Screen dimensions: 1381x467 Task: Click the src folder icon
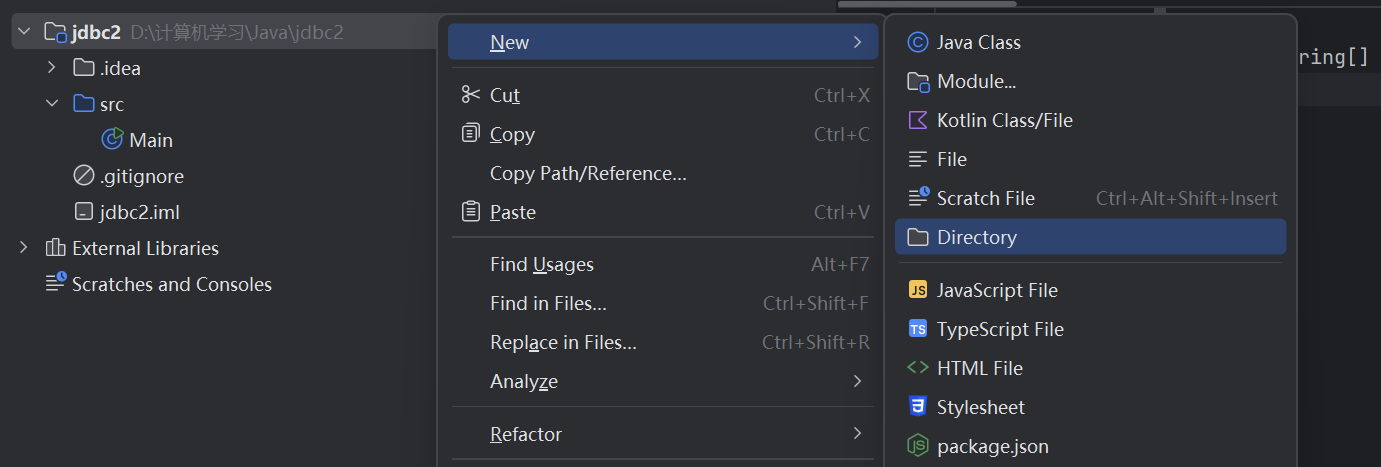point(84,104)
